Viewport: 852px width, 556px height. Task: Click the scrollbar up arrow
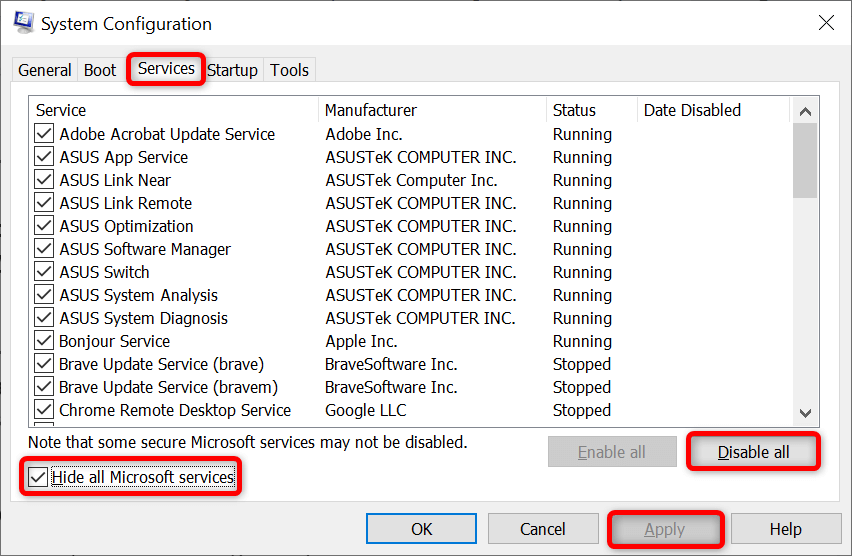[805, 111]
